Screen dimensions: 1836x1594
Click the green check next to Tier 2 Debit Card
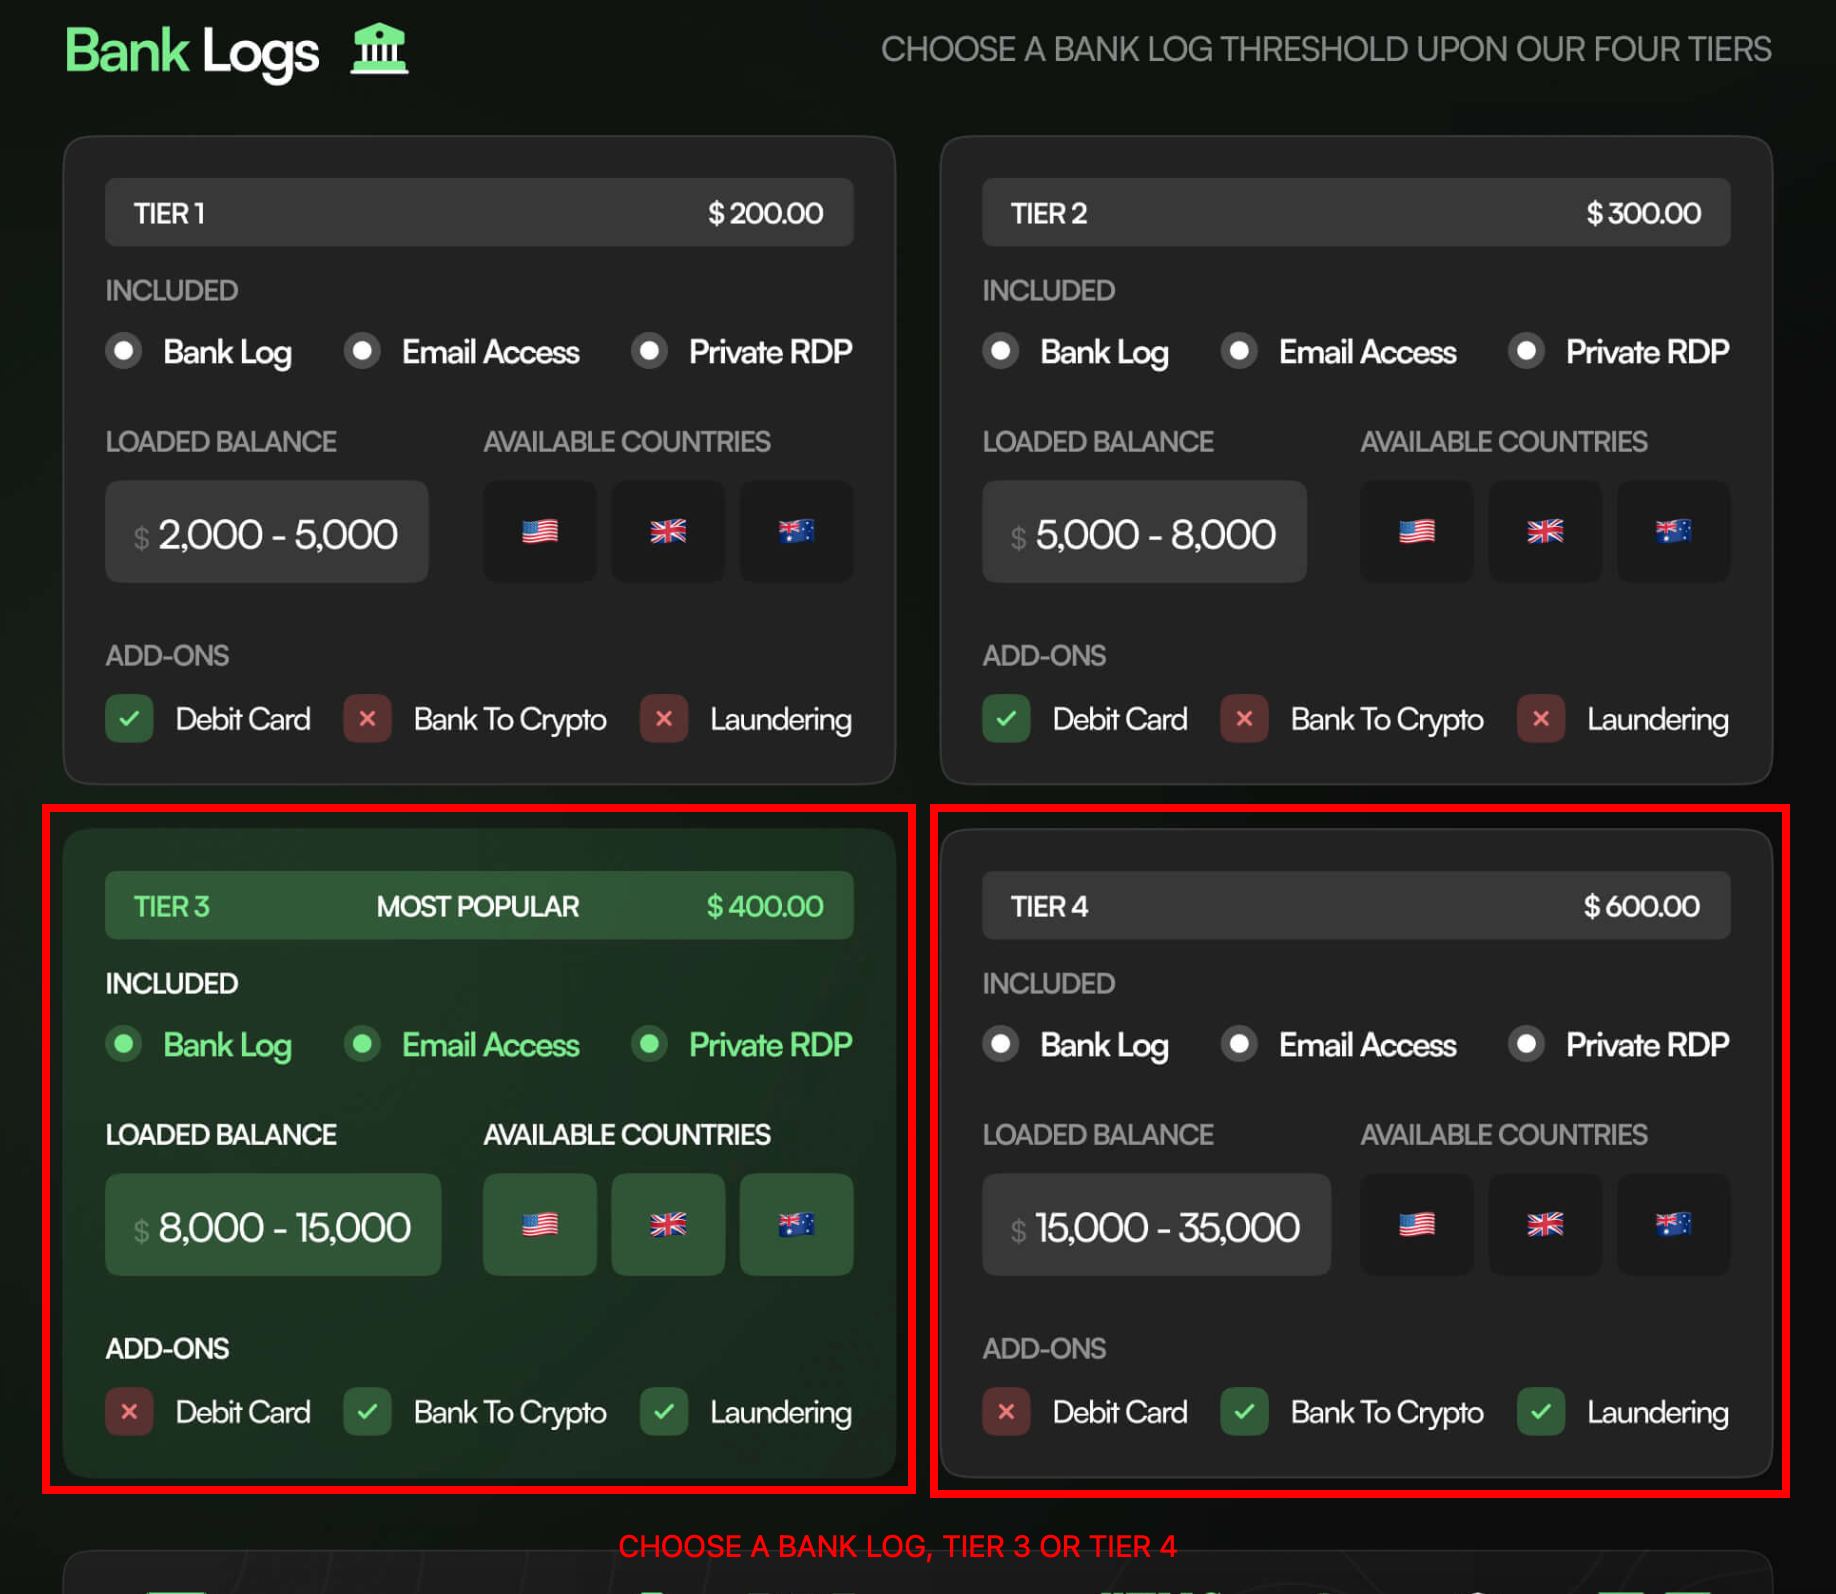(1006, 718)
